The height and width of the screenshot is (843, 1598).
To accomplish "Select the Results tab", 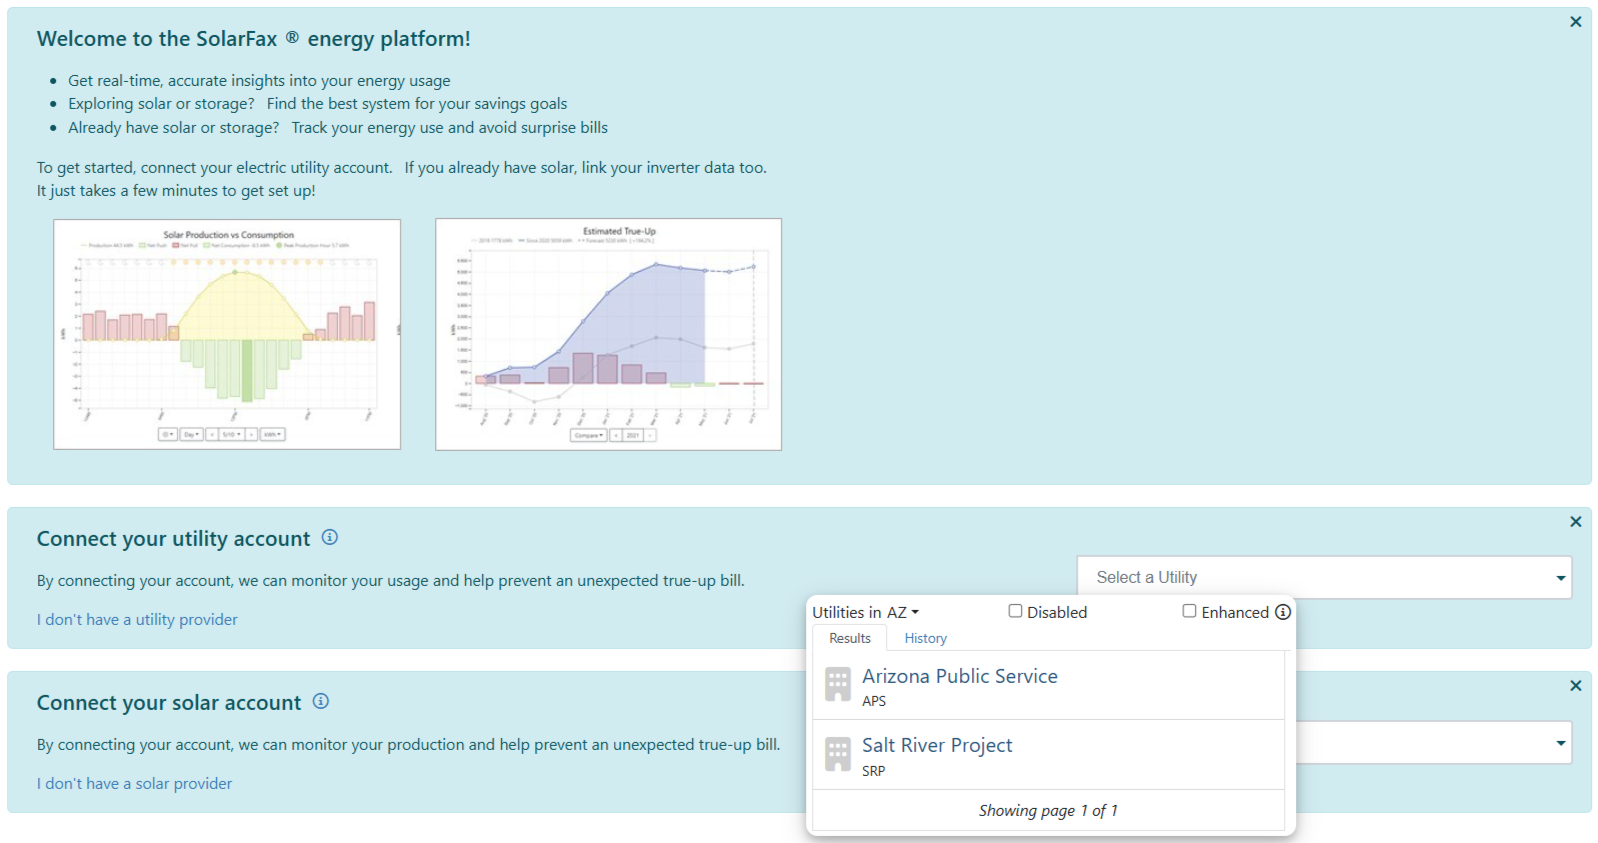I will pos(850,638).
